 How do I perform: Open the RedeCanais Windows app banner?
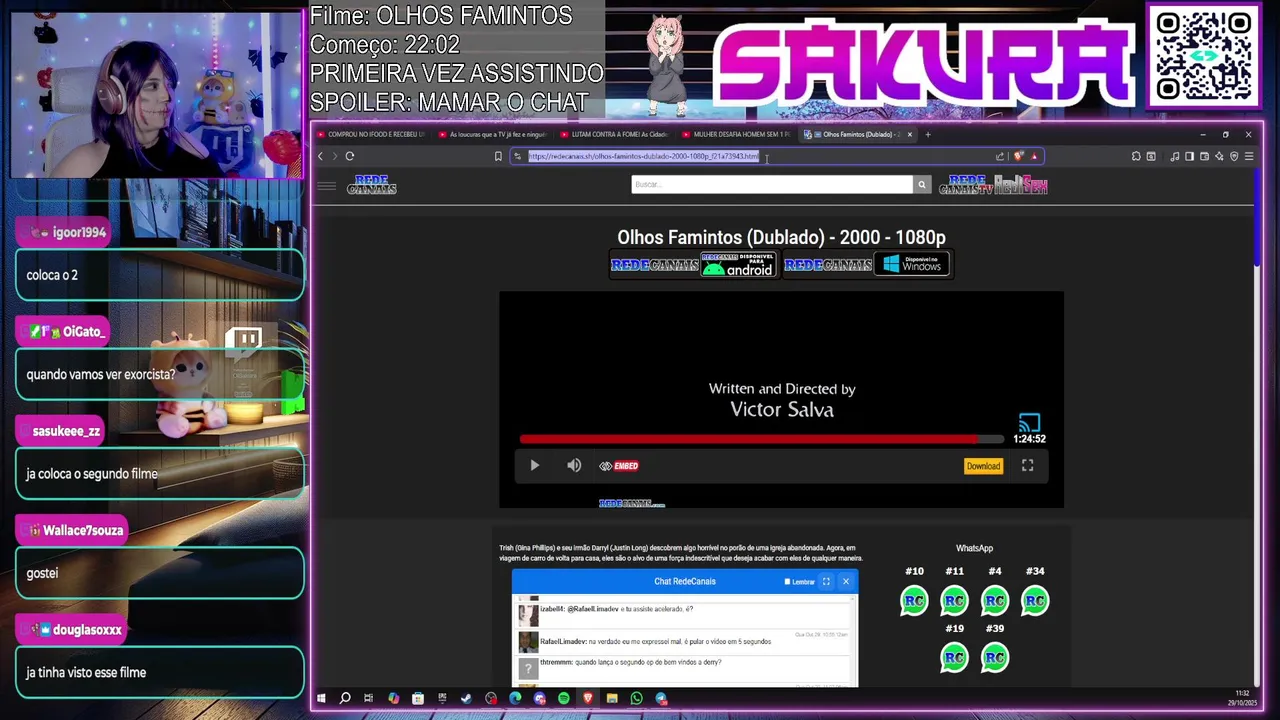point(866,265)
